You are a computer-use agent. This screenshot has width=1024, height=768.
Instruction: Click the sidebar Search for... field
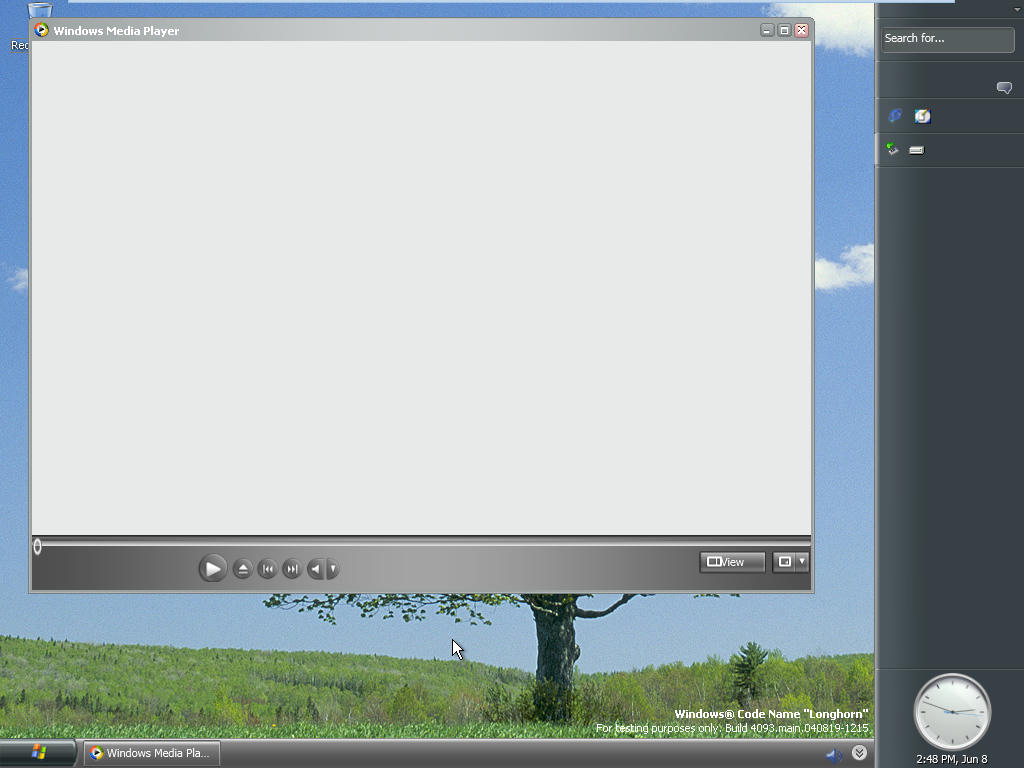tap(947, 39)
